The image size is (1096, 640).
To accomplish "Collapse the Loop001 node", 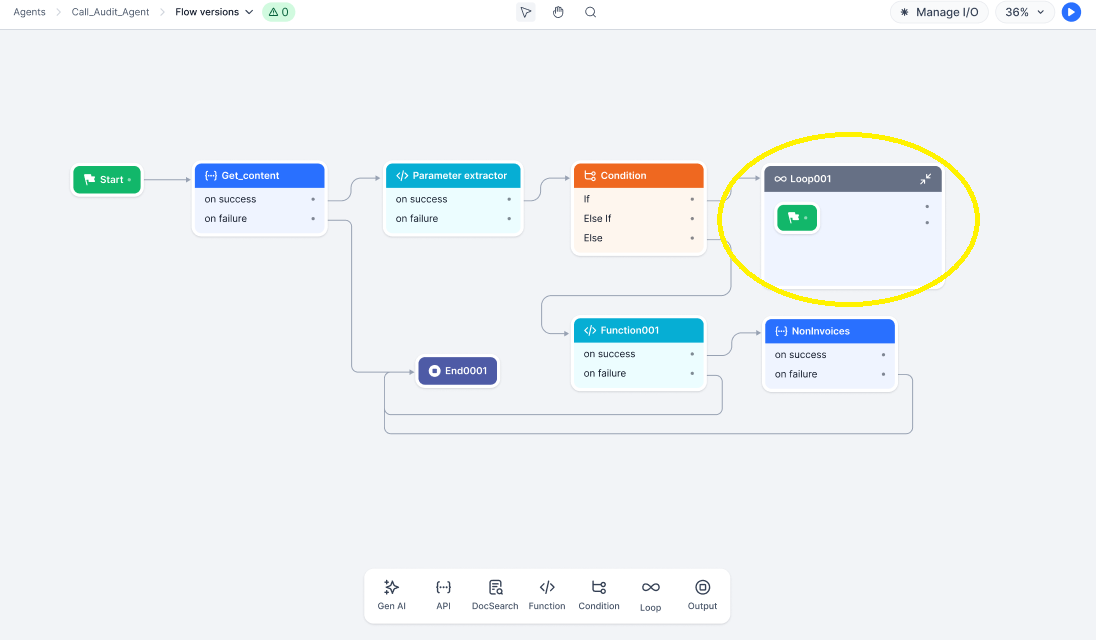I will [925, 178].
